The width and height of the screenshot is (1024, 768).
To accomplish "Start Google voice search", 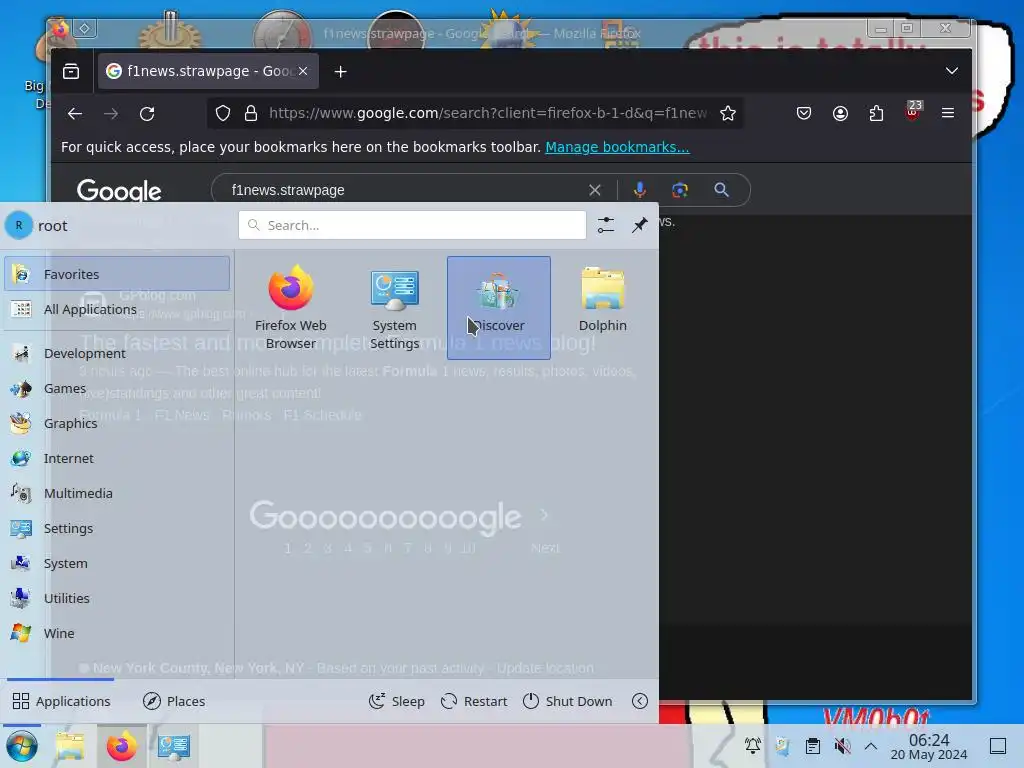I will pos(639,190).
